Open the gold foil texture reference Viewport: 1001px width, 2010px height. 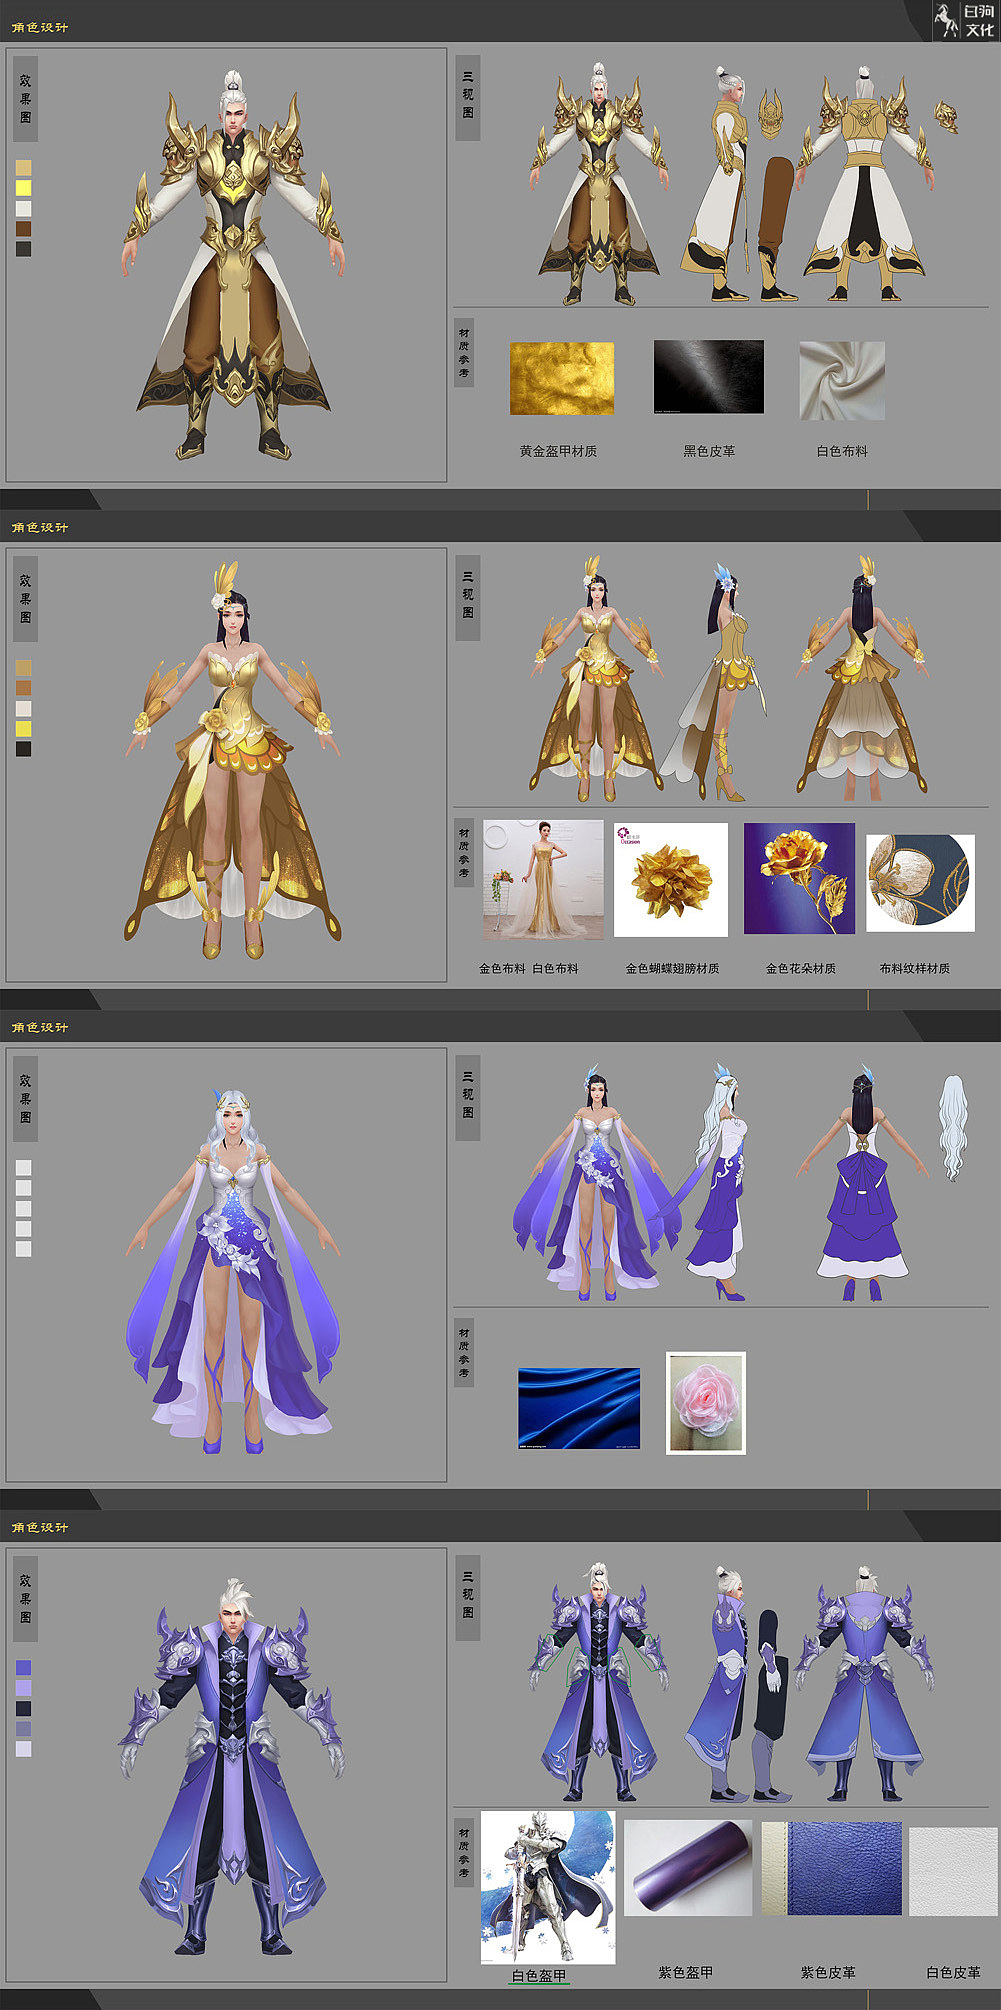point(562,378)
